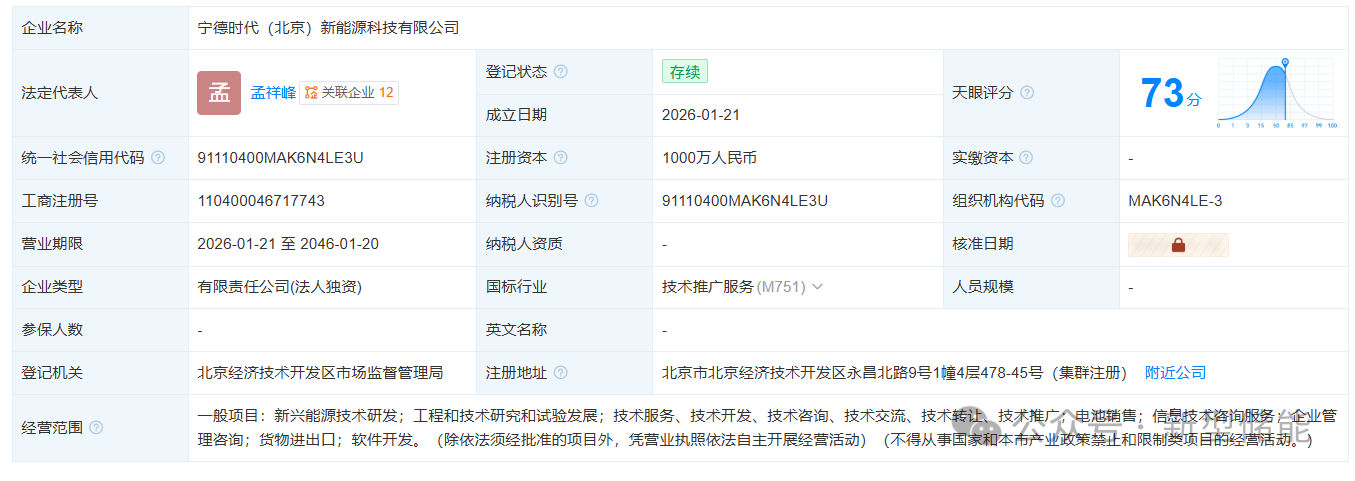The image size is (1355, 481).
Task: Click the 孟 avatar of the legal representative
Action: click(x=219, y=93)
